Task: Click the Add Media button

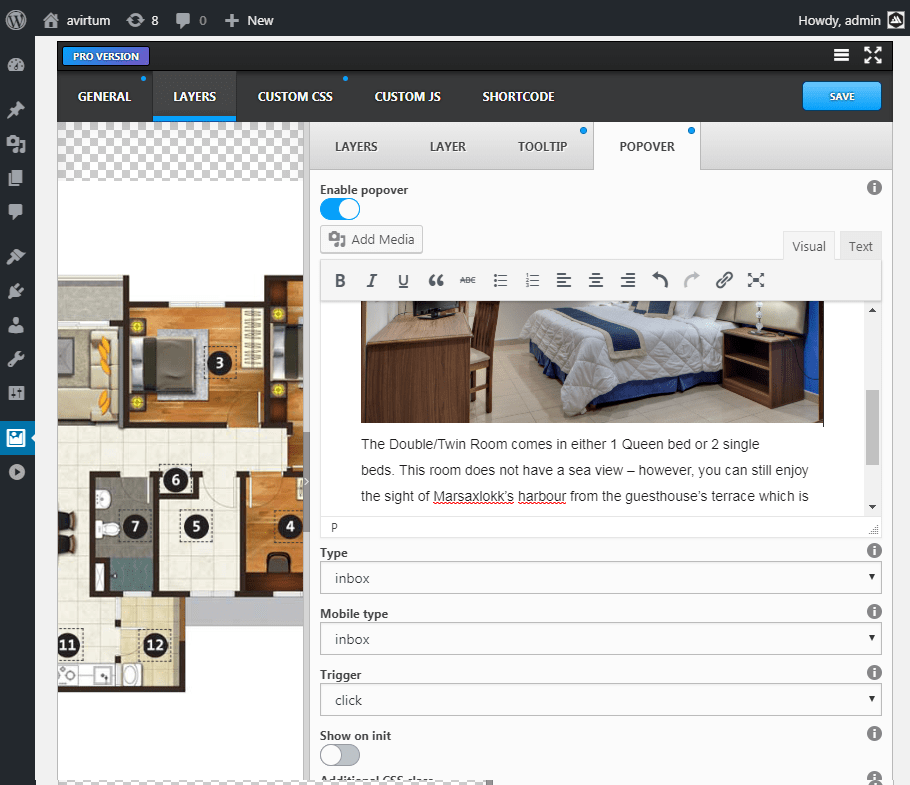Action: pos(372,240)
